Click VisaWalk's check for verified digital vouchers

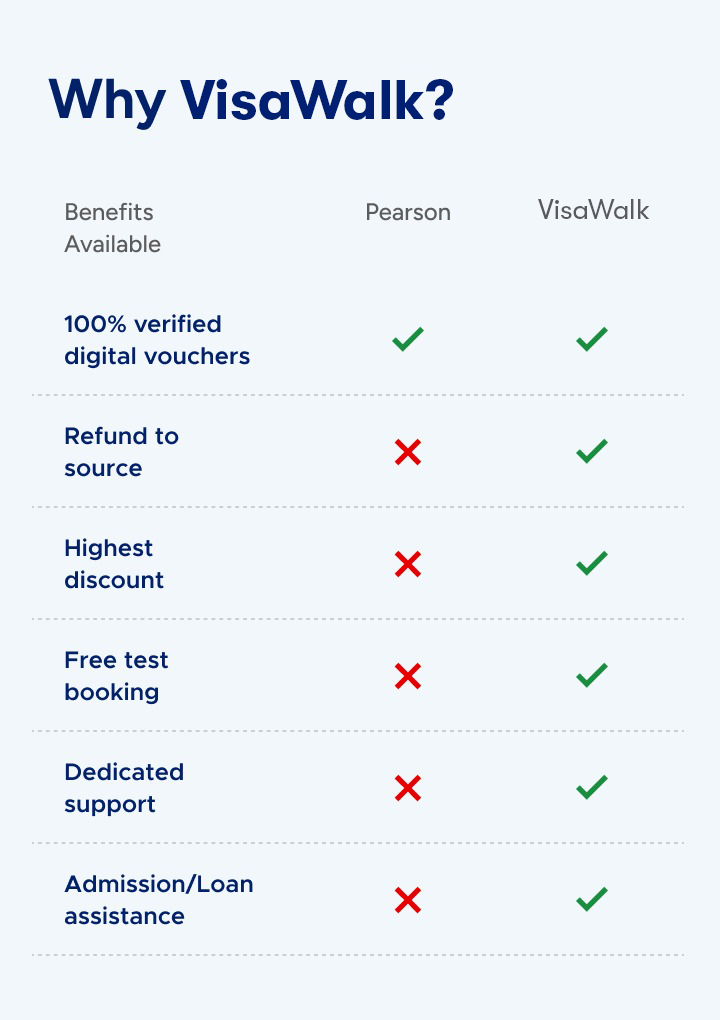[x=592, y=340]
